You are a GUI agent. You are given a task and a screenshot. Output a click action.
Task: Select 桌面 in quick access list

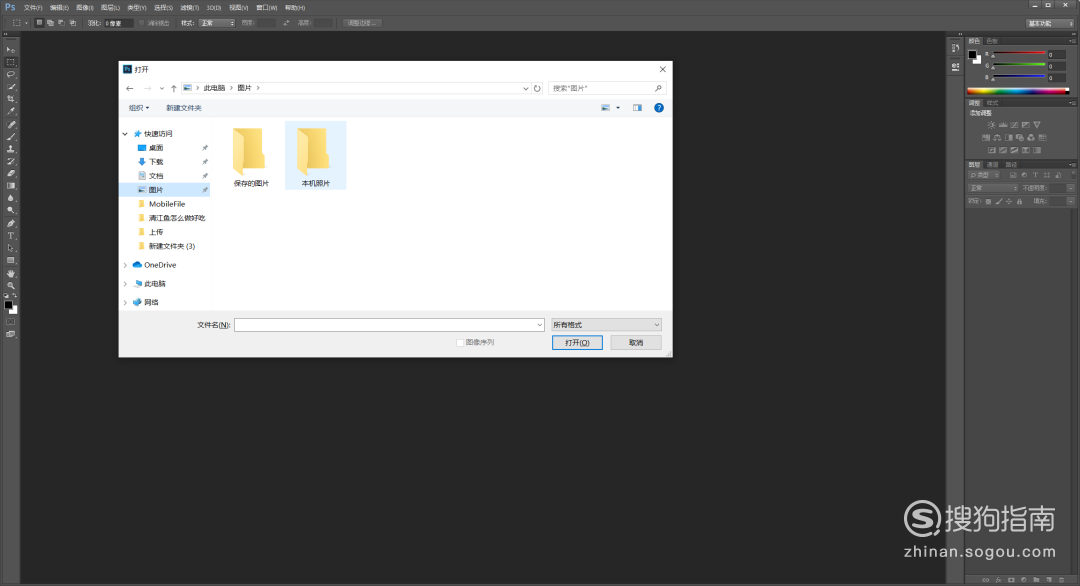coord(156,148)
